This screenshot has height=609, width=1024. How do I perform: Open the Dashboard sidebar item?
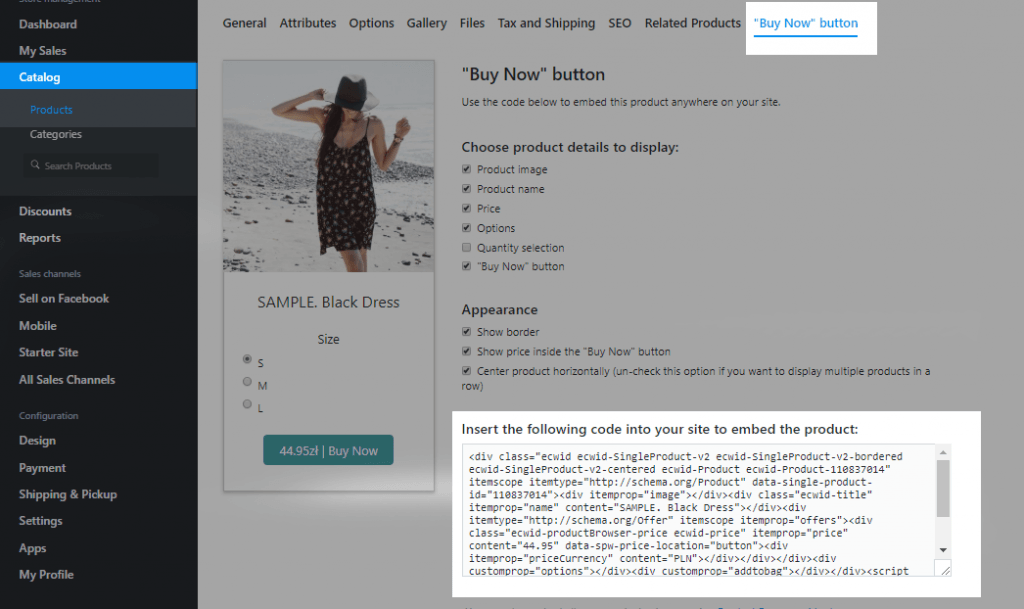48,24
